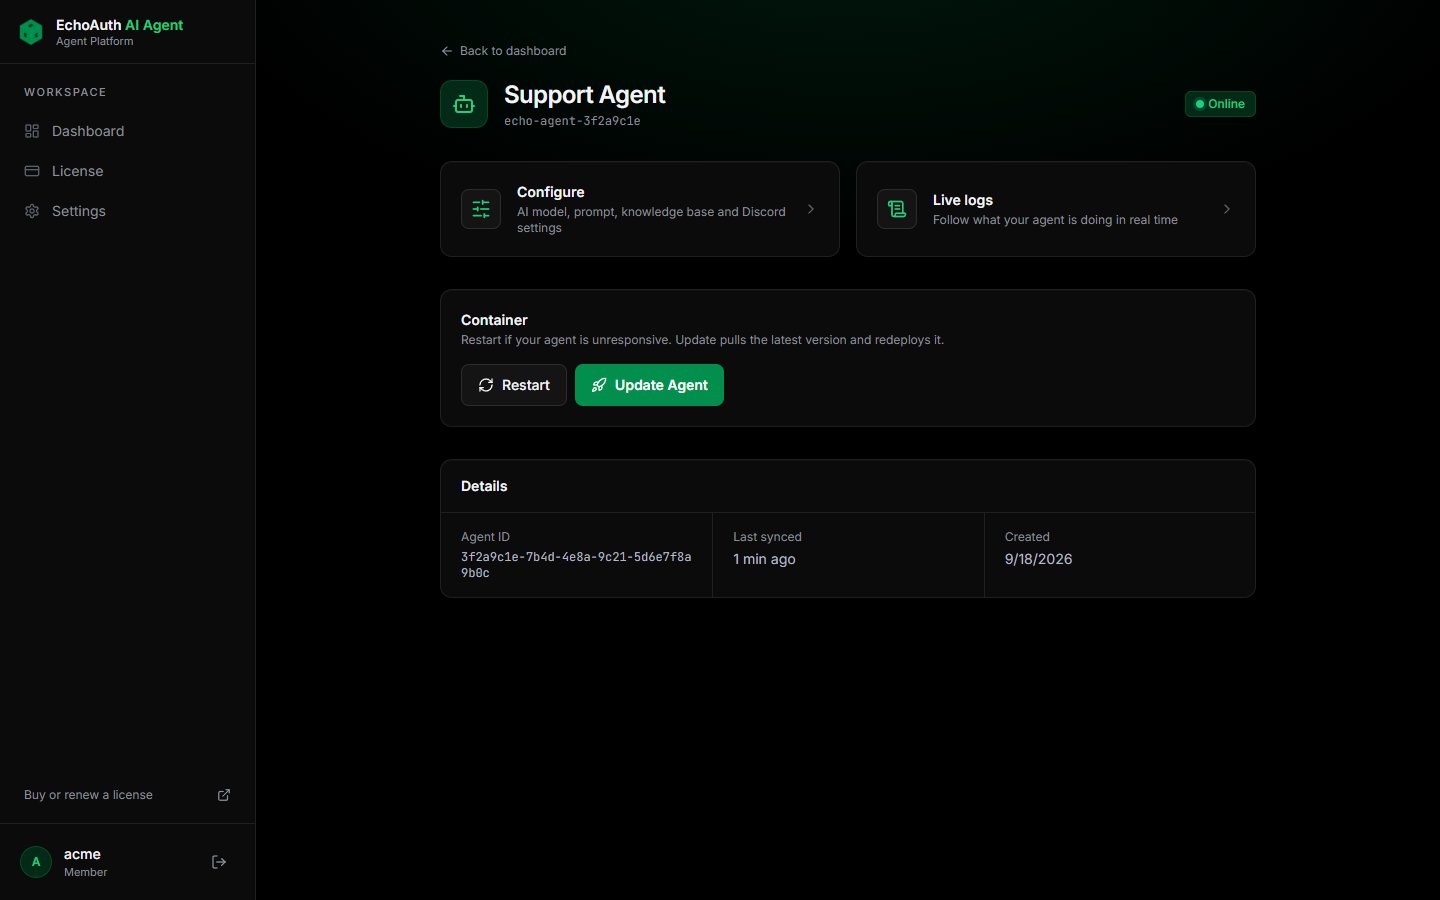
Task: Open the Live logs card
Action: tap(1056, 209)
